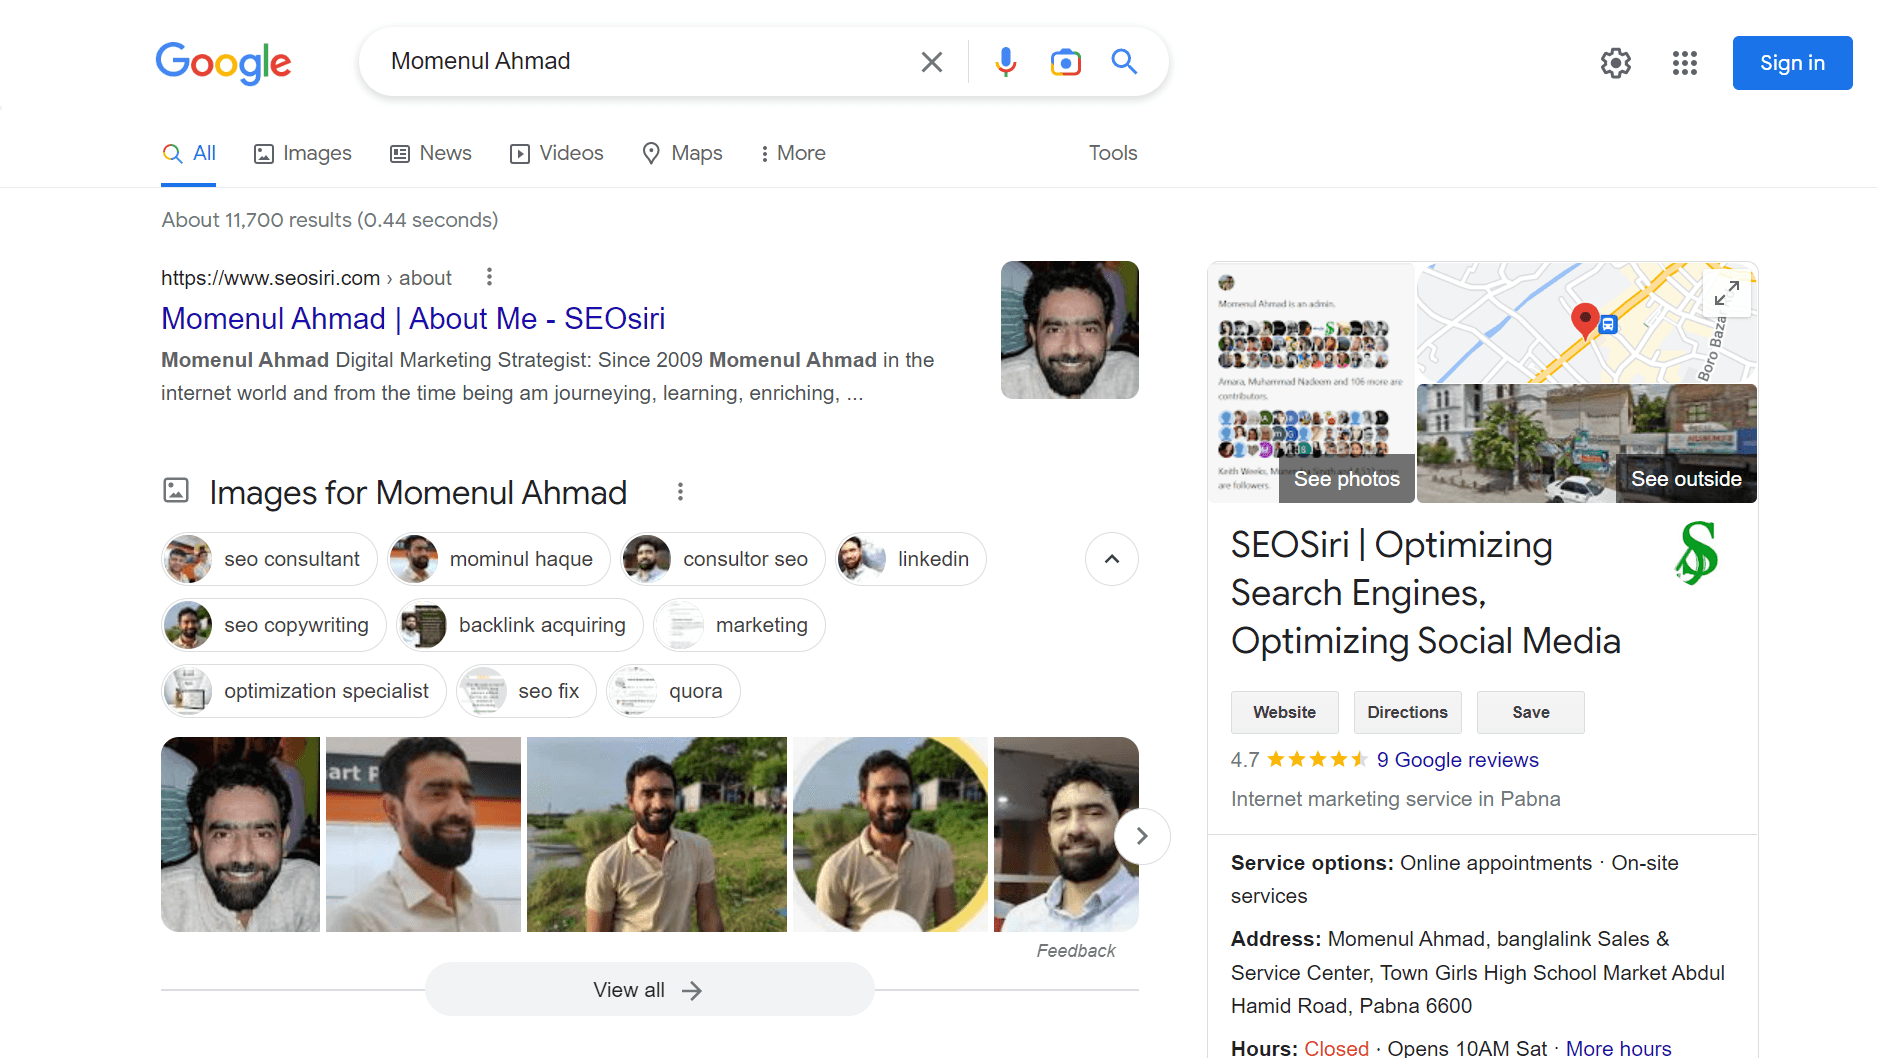This screenshot has height=1058, width=1877.
Task: Show next images in the carousel
Action: (x=1141, y=836)
